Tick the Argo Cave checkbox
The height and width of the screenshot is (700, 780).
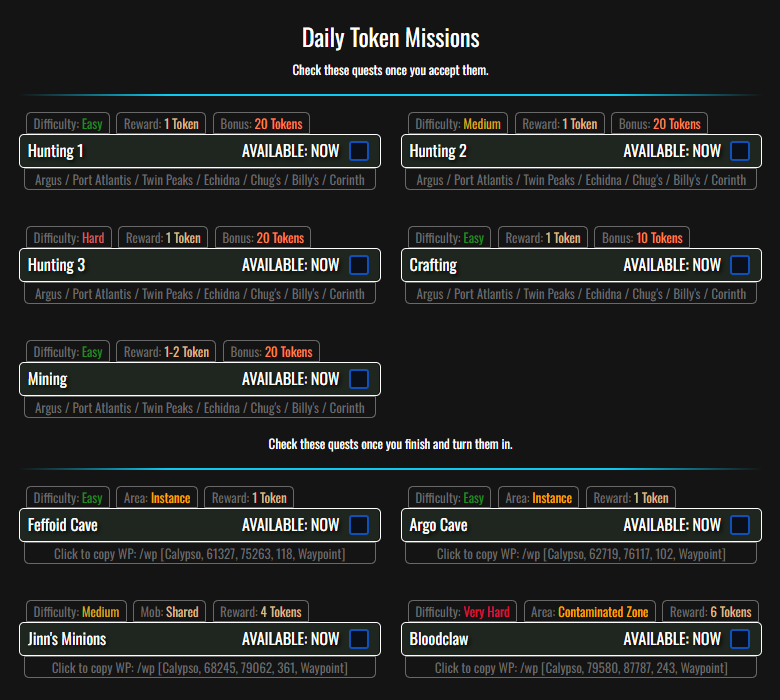pyautogui.click(x=740, y=525)
